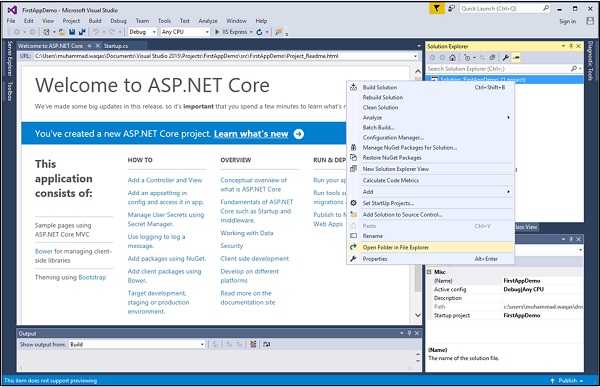
Task: Click the New Project icon in toolbar
Action: pos(46,32)
